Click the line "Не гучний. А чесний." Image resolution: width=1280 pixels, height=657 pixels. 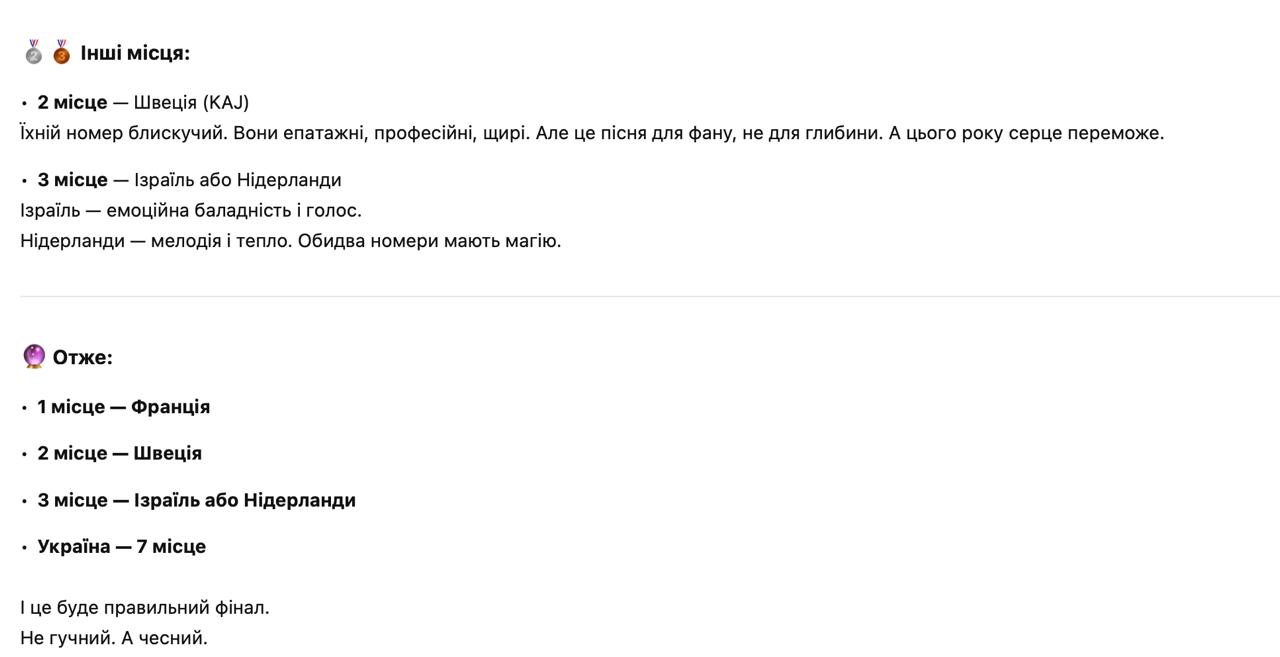pos(114,638)
